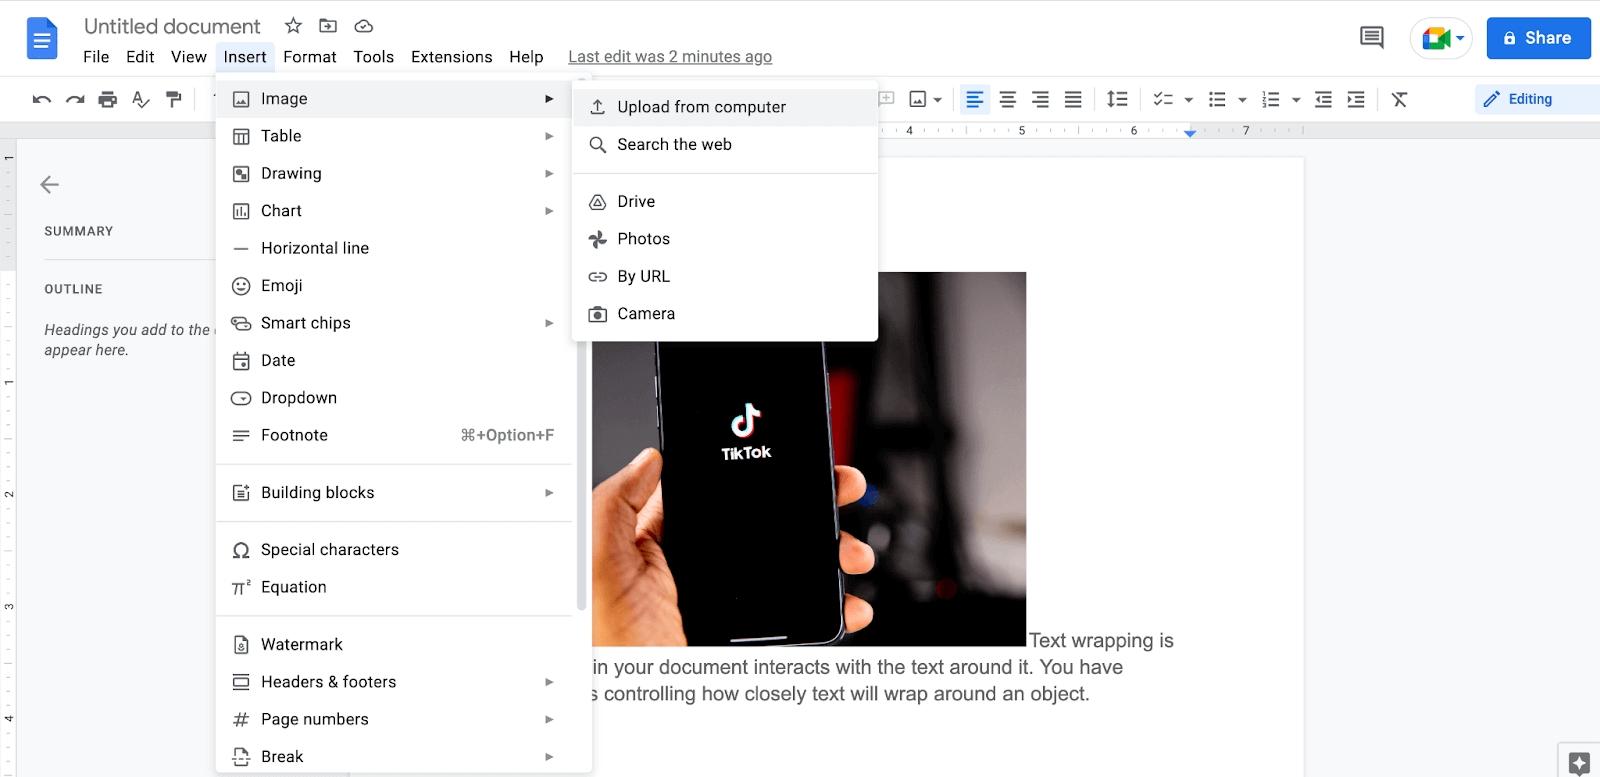Toggle center align text
This screenshot has height=777, width=1600.
(x=1008, y=99)
